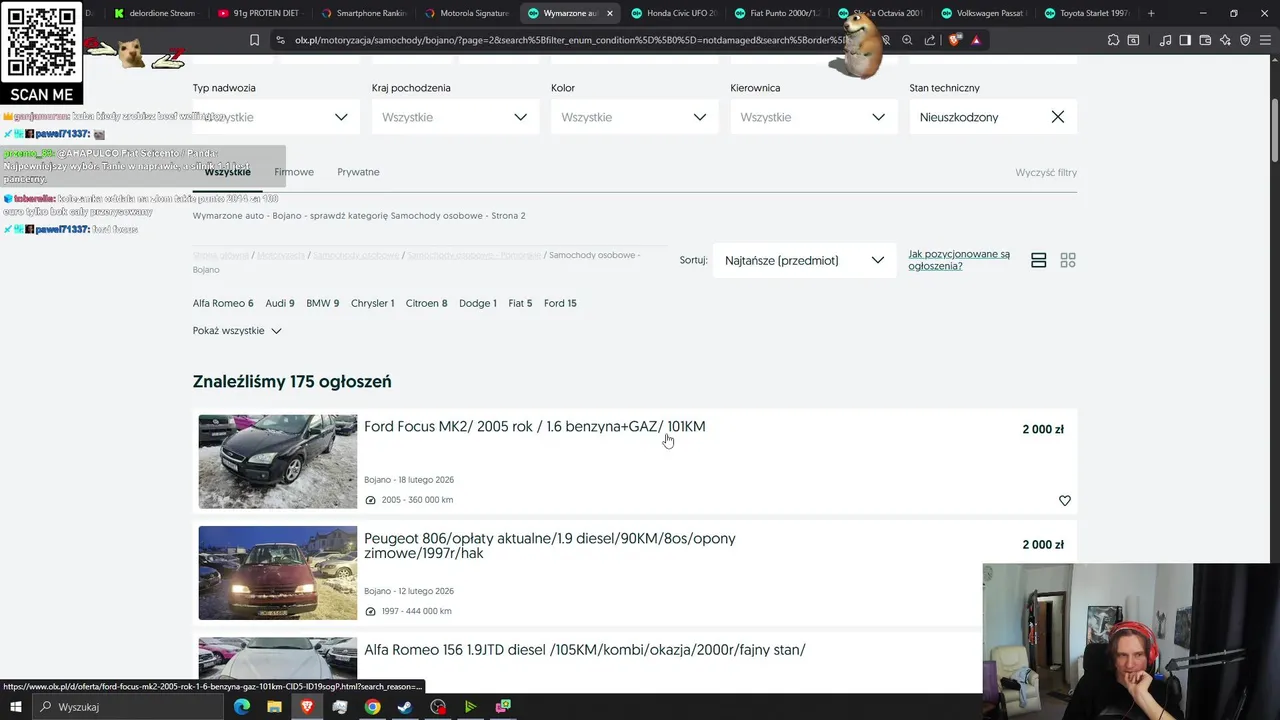Image resolution: width=1280 pixels, height=720 pixels.
Task: Click the Brave browser taskbar icon
Action: (307, 707)
